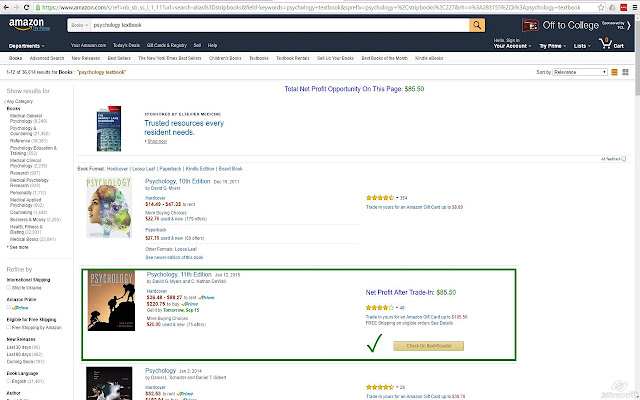Open the Sort by Relevance dropdown

[580, 72]
